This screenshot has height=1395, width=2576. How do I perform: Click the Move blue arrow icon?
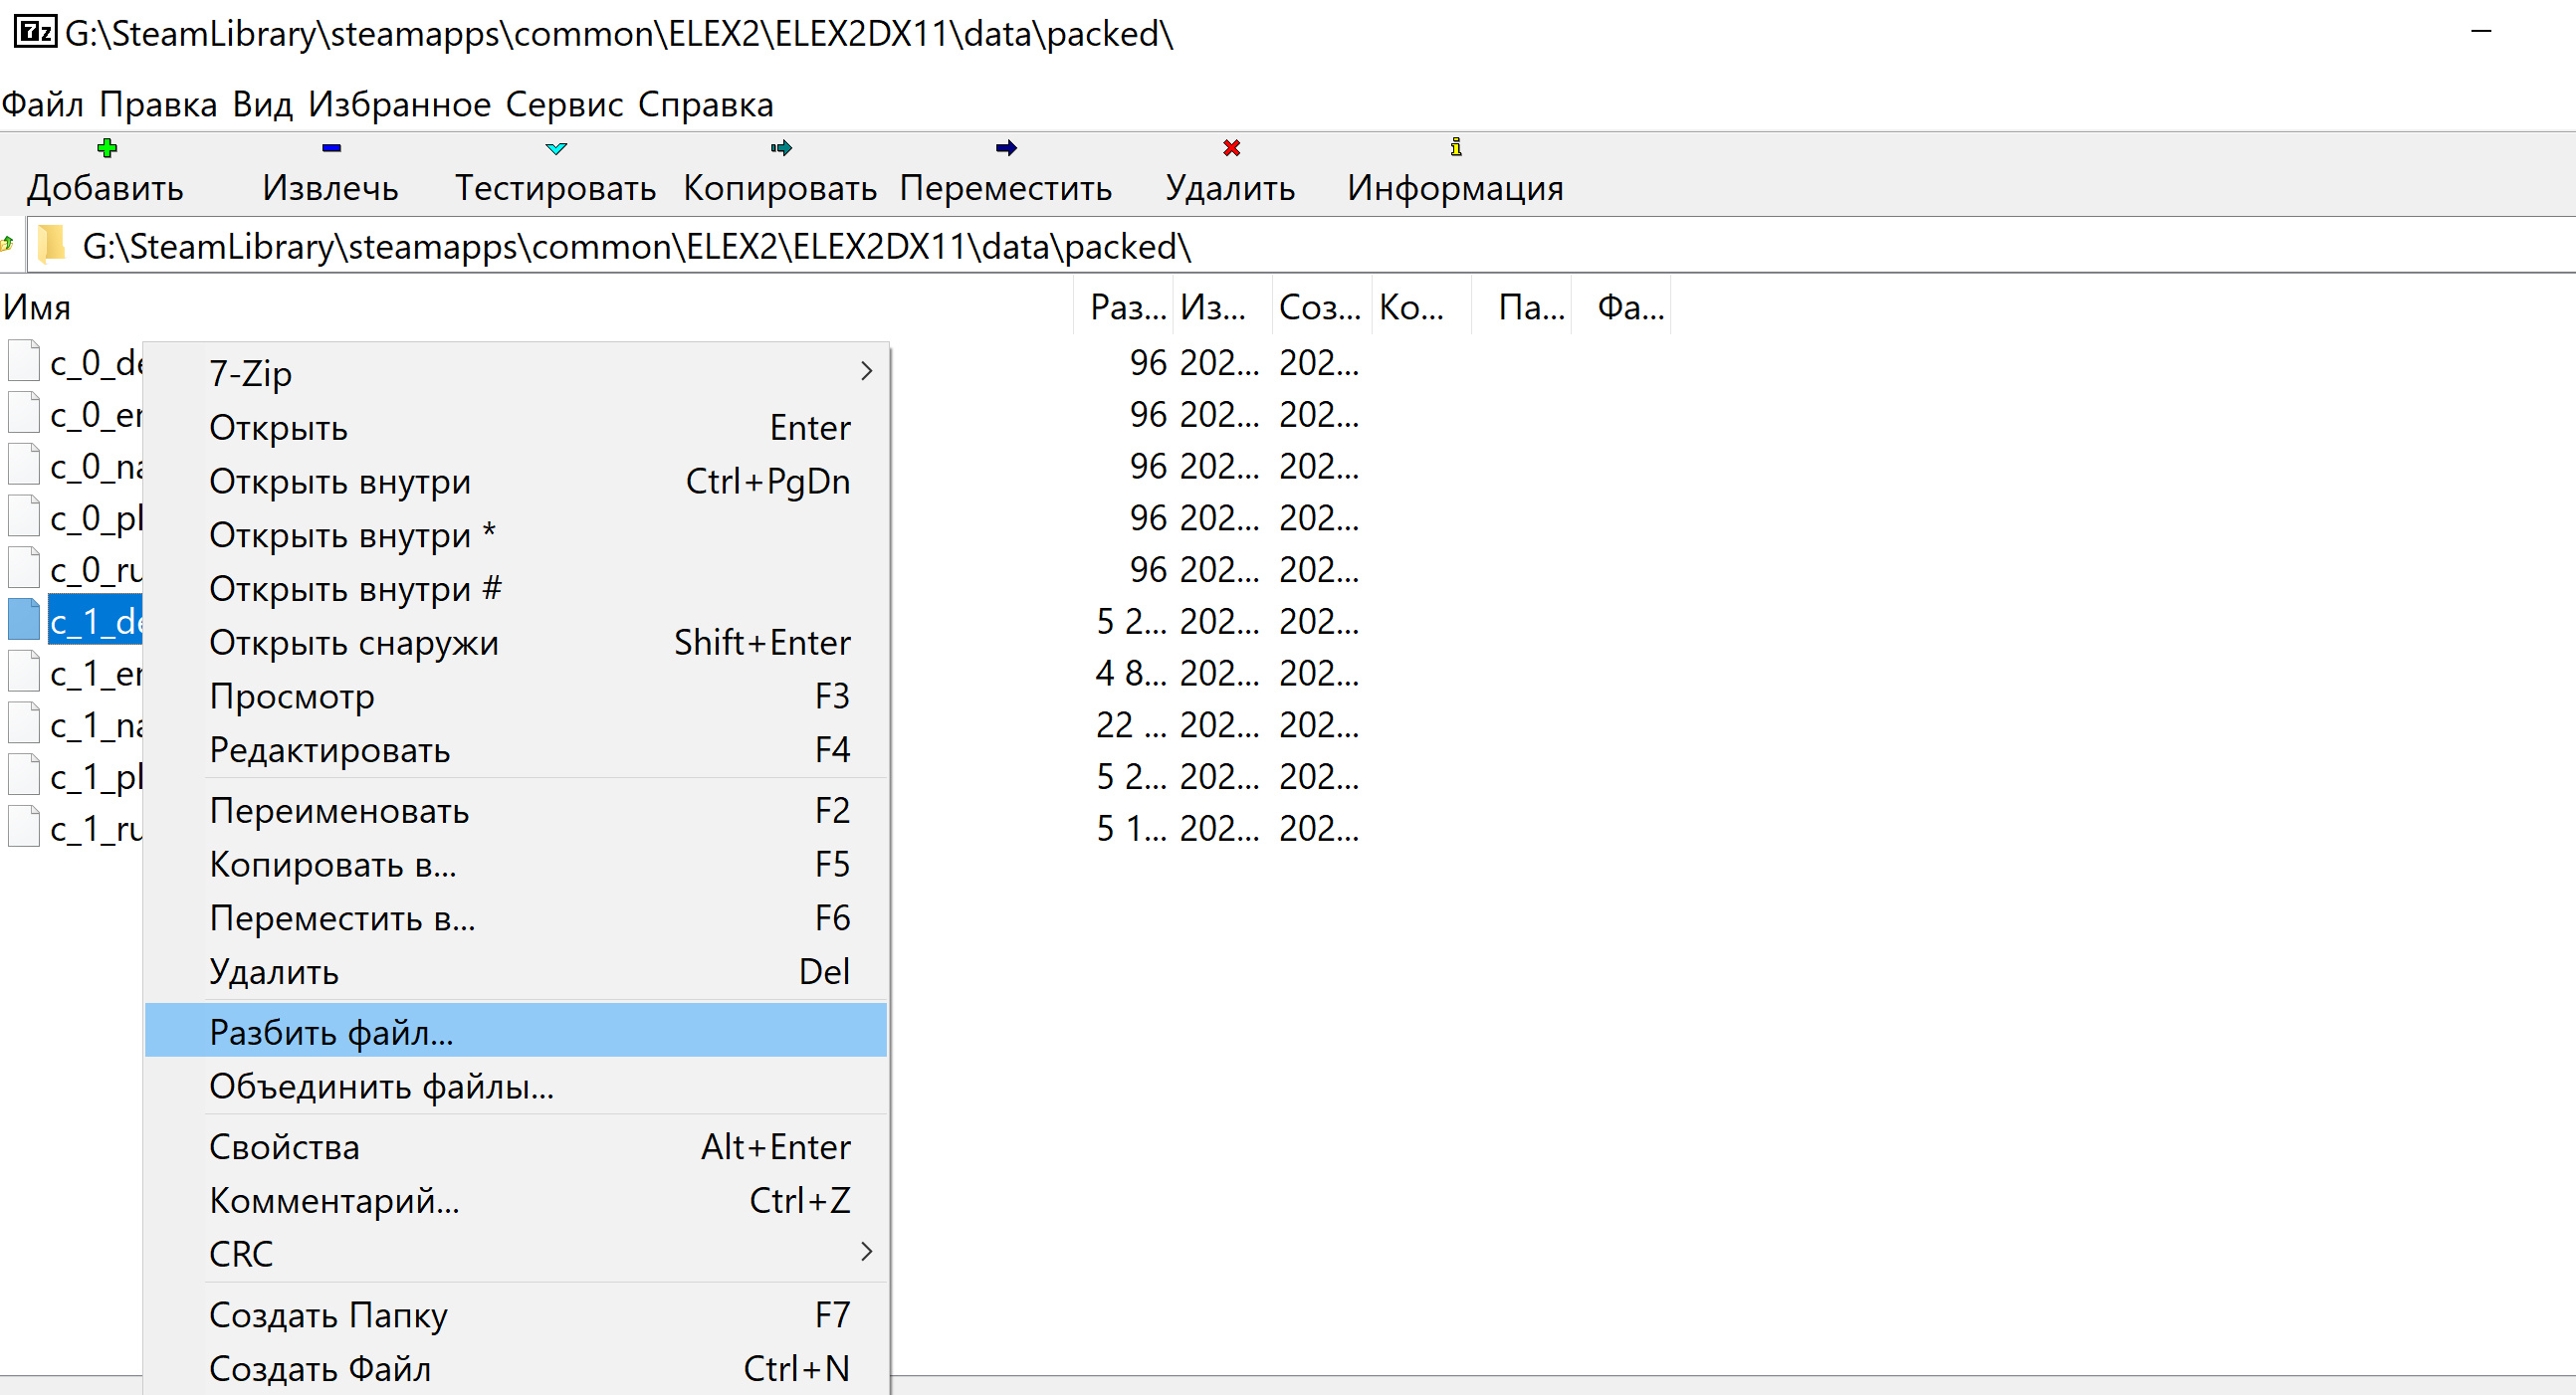coord(1006,148)
